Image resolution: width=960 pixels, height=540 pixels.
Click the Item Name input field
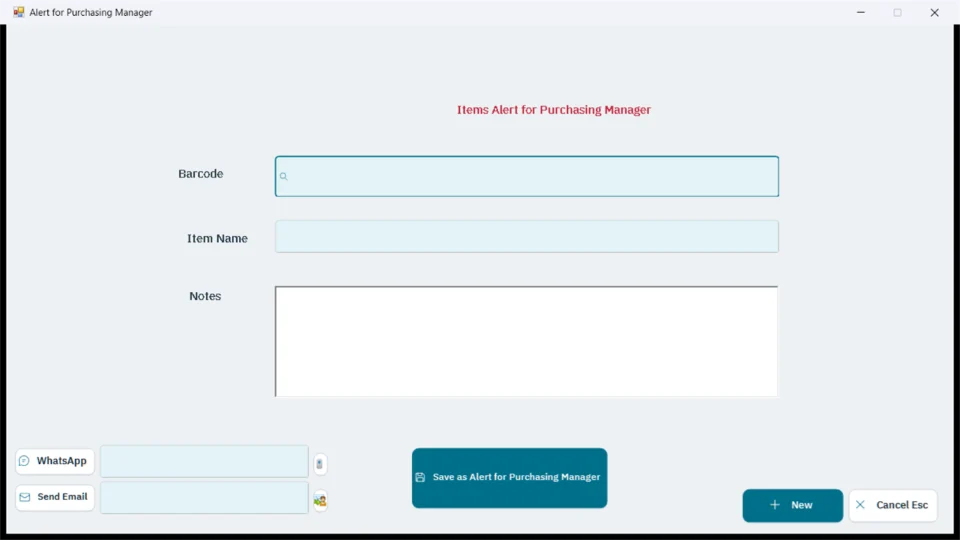coord(527,237)
